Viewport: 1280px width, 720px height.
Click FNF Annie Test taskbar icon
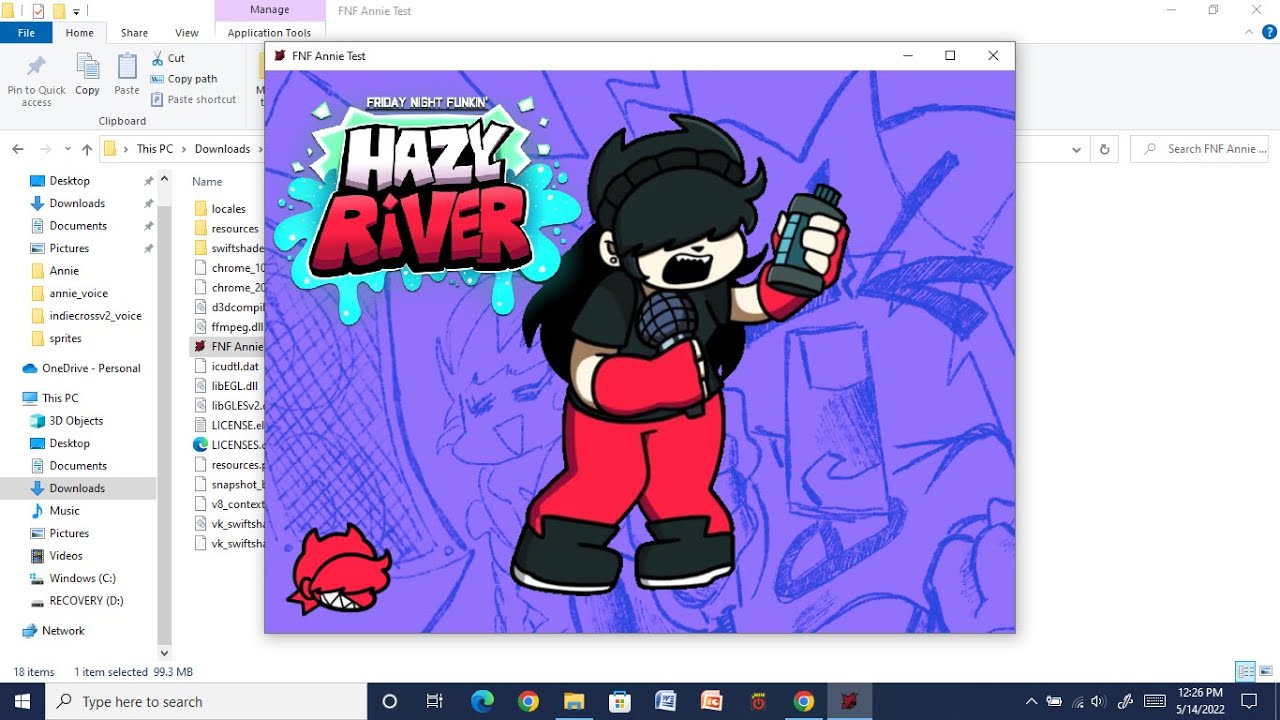click(x=850, y=701)
